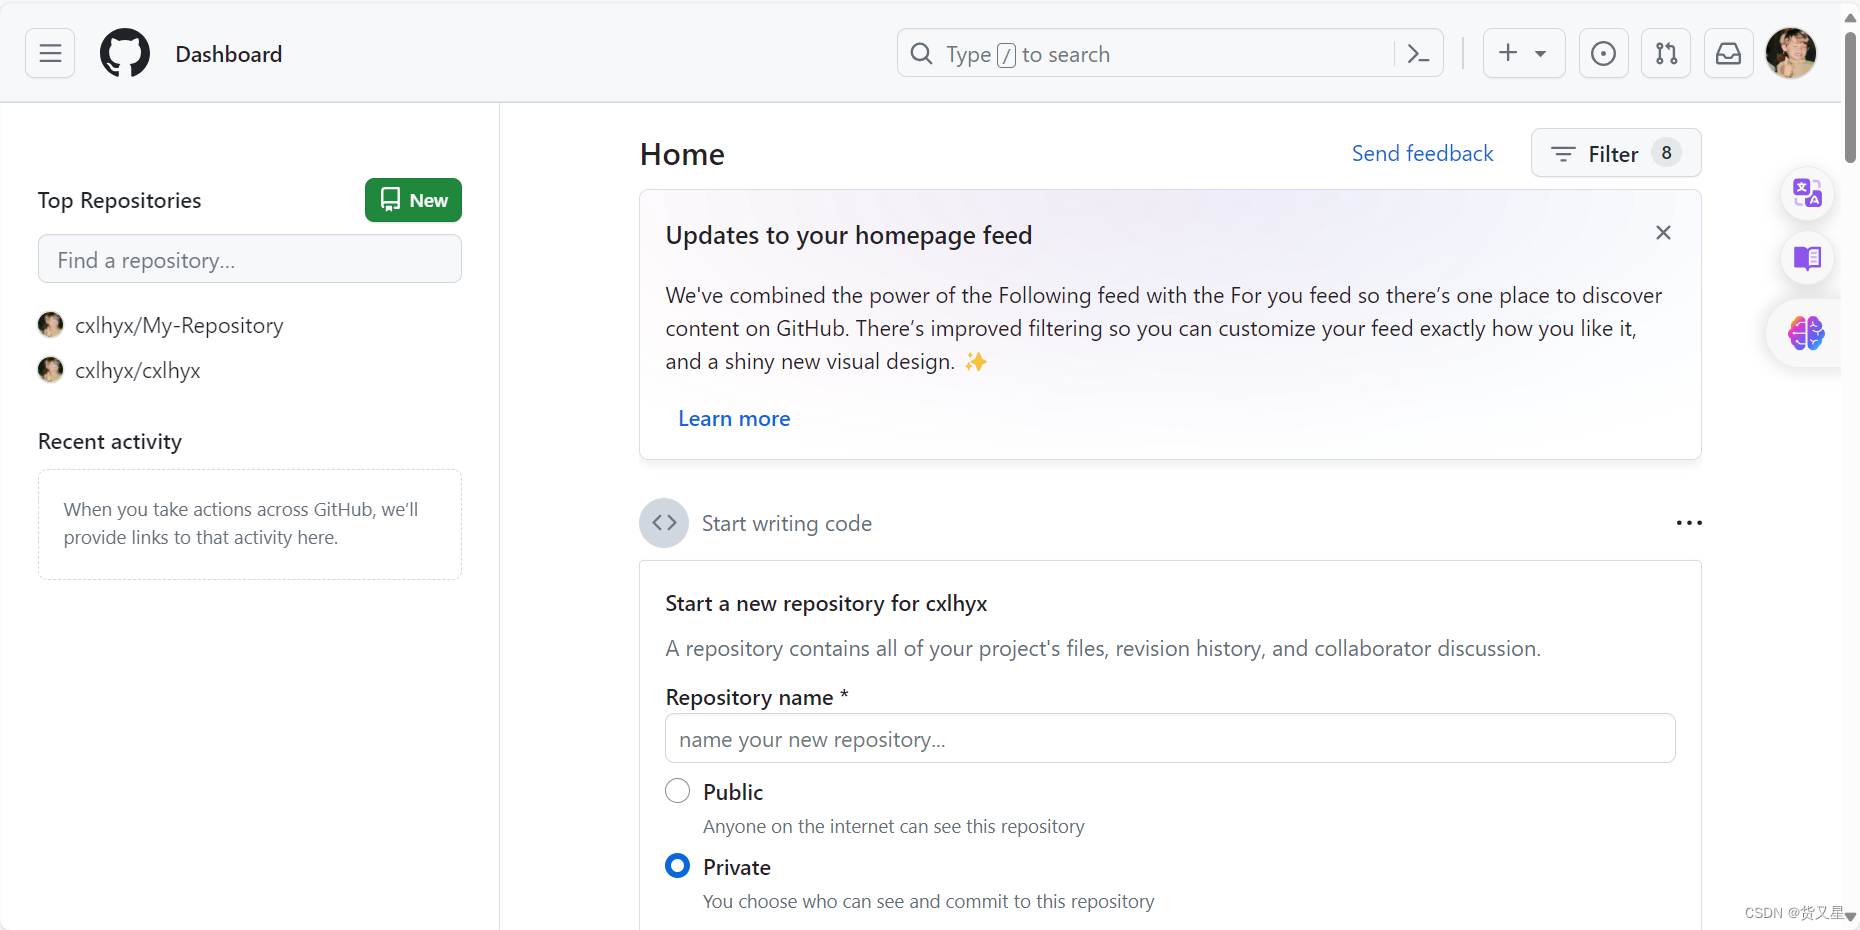1860x930 pixels.
Task: Focus the Find a repository field
Action: click(250, 259)
